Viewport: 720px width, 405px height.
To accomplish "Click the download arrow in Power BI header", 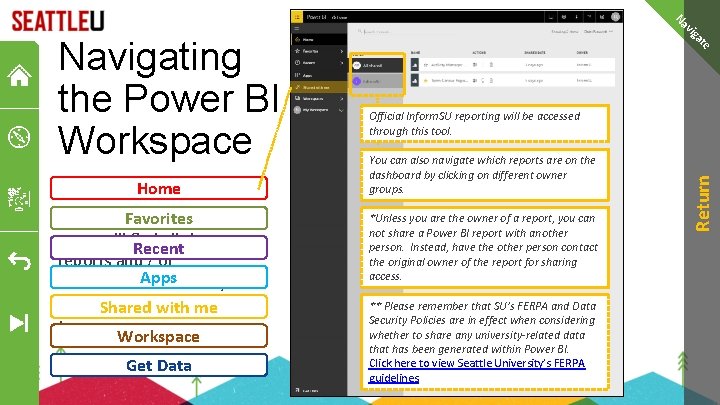I will pos(577,17).
